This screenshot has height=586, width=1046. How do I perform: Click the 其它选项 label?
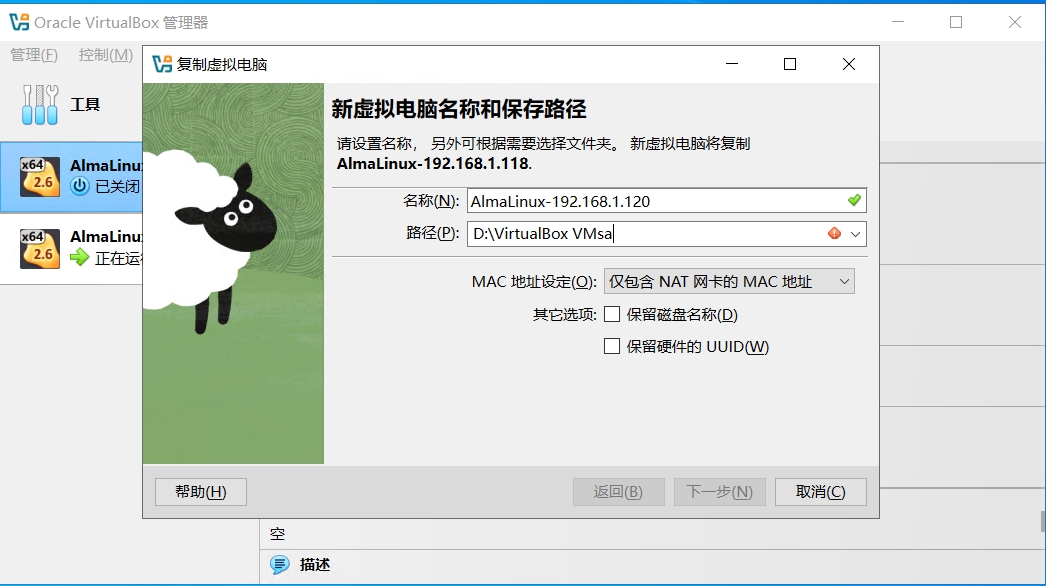click(x=564, y=314)
